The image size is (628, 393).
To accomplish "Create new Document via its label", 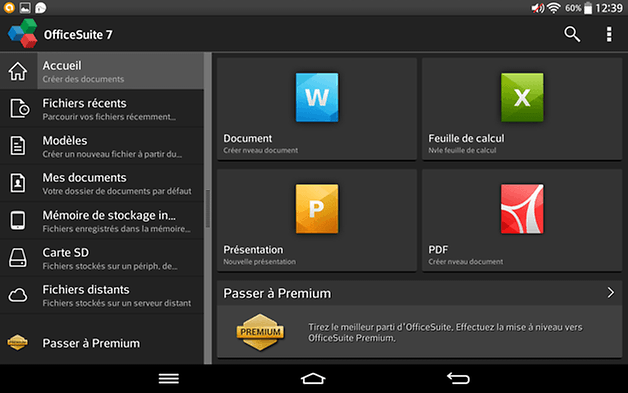I will (248, 139).
